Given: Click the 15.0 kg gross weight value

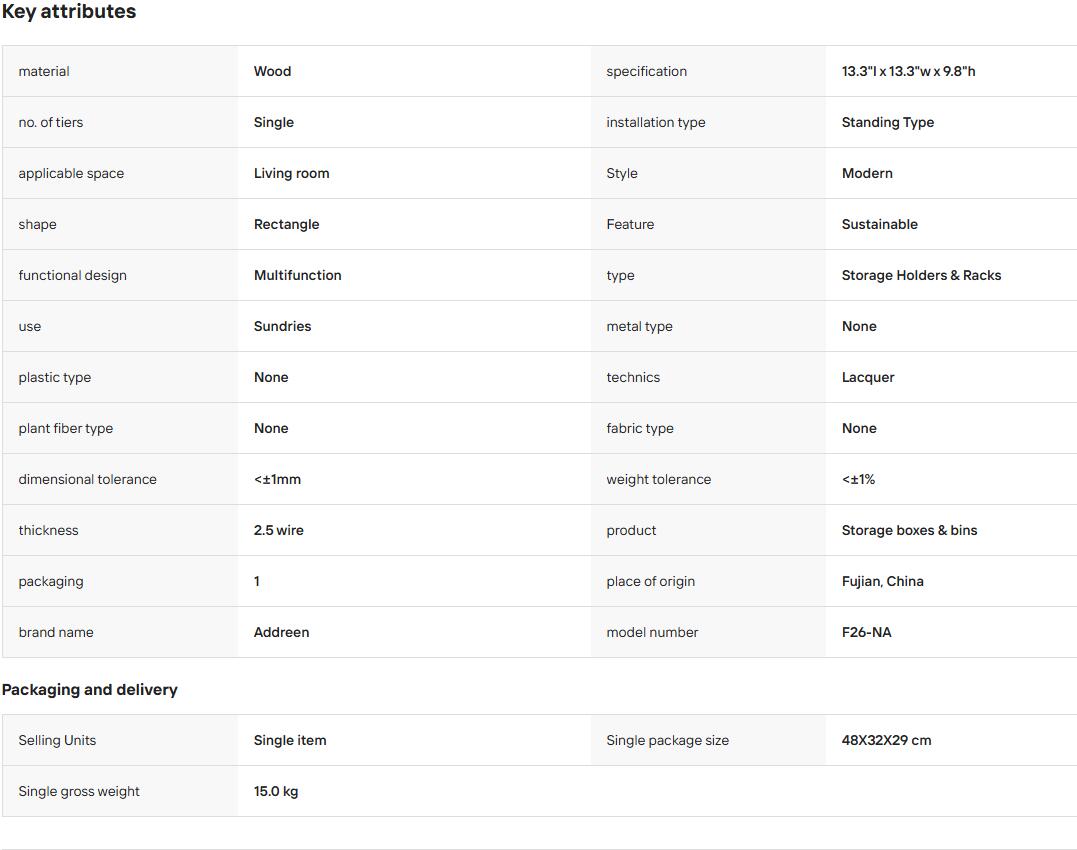Looking at the screenshot, I should tap(276, 791).
